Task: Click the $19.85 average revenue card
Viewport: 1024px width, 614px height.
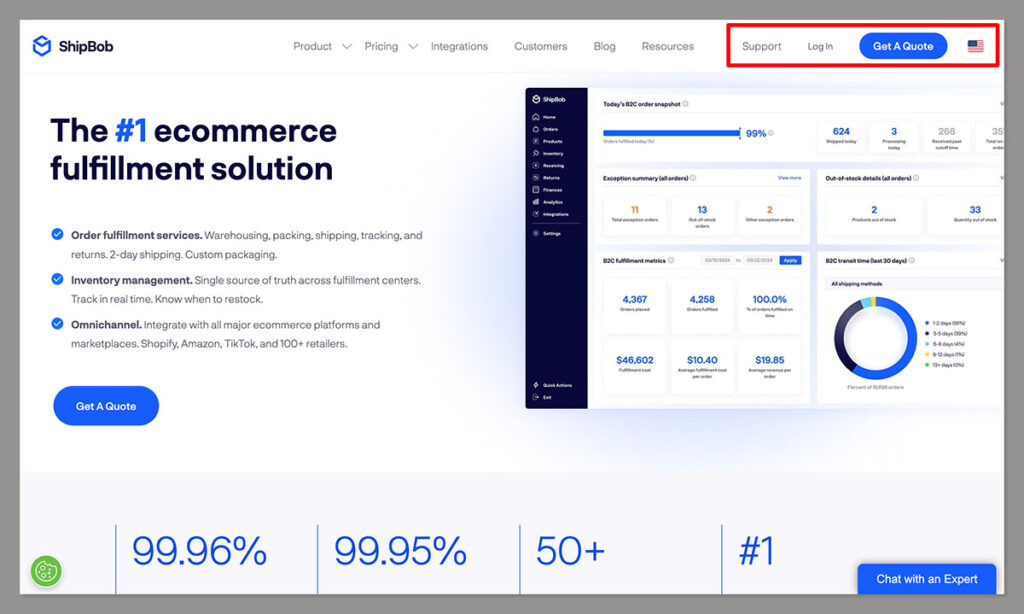Action: pos(769,366)
